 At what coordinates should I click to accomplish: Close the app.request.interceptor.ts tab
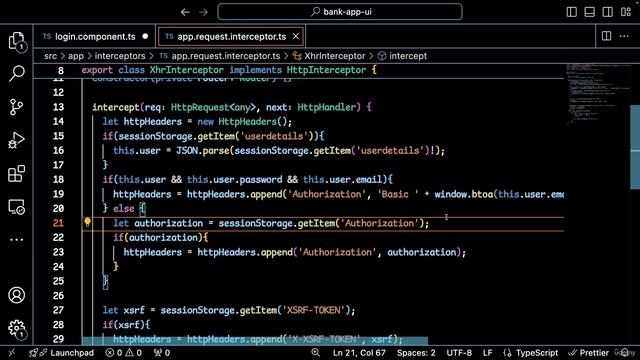(x=296, y=36)
